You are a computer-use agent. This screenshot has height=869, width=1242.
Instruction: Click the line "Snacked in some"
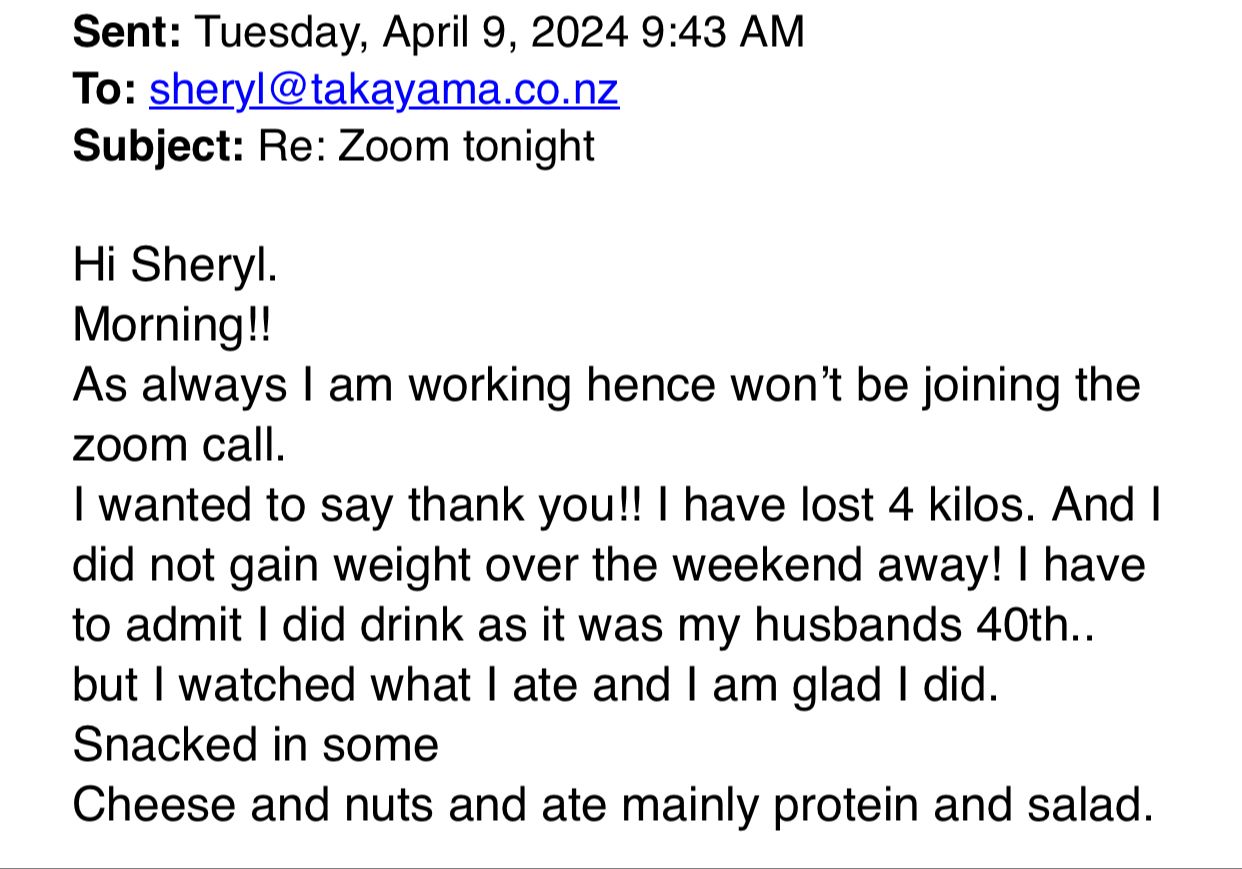click(x=255, y=745)
